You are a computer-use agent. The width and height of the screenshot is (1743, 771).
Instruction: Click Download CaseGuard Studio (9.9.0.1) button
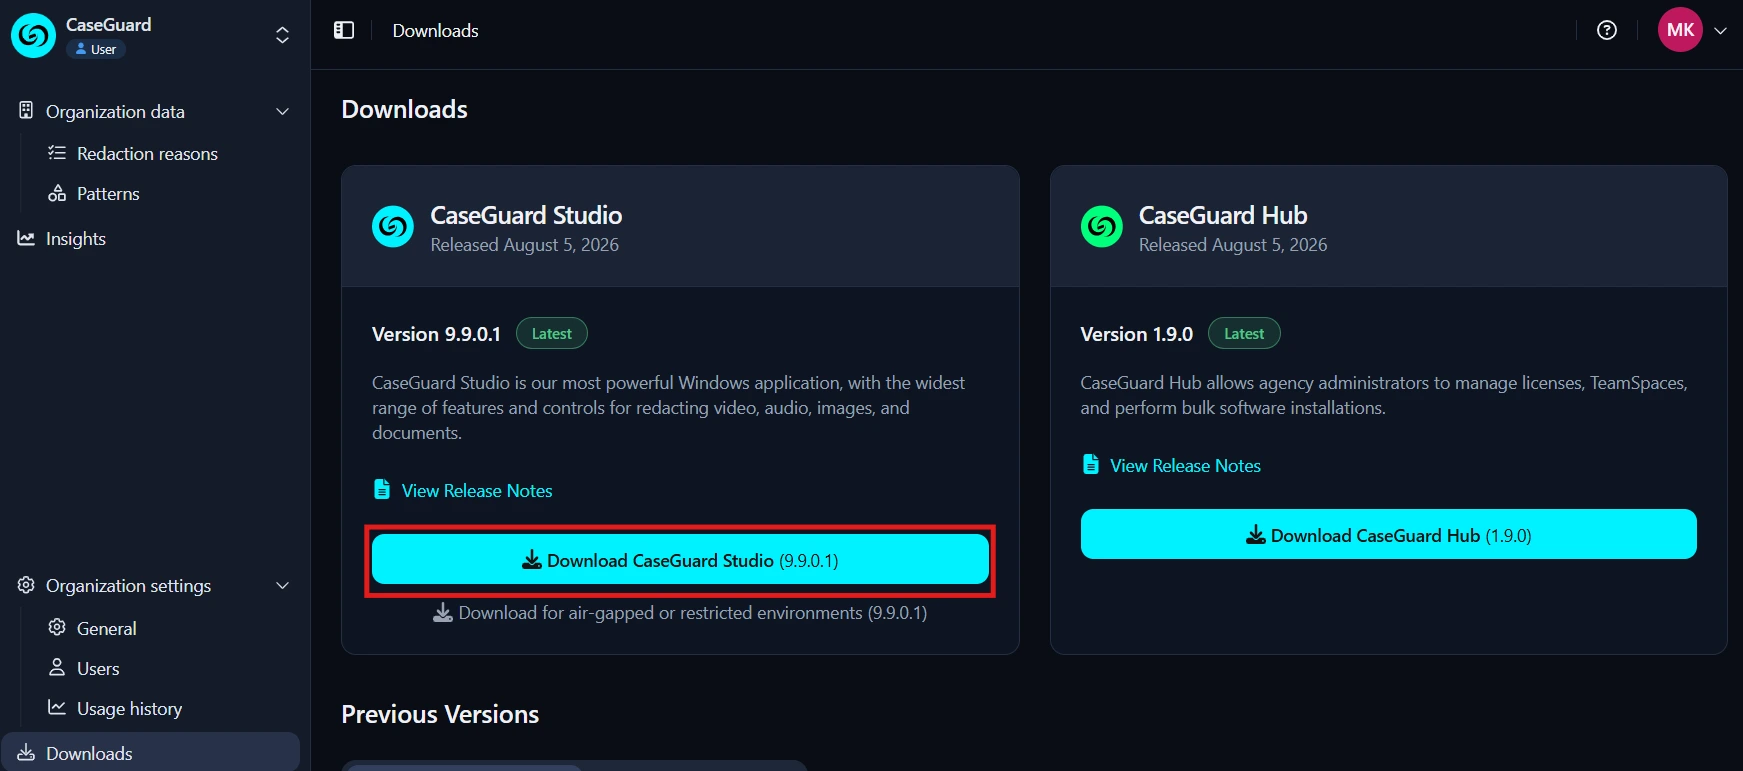(x=680, y=560)
